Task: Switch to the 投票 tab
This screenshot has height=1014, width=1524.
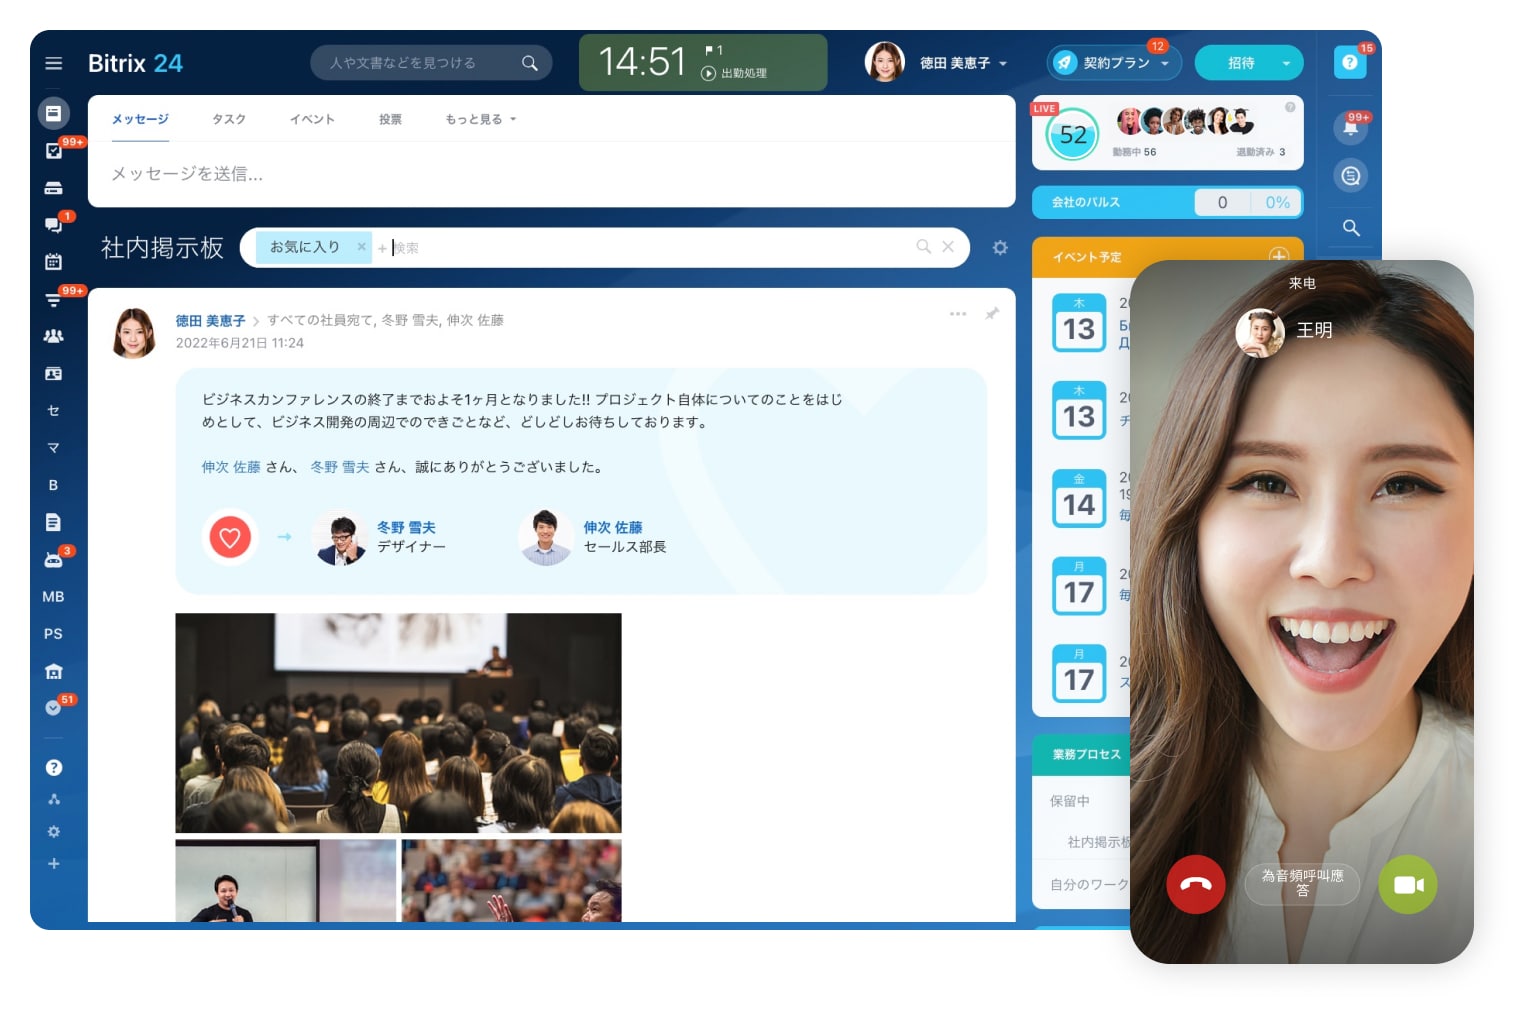Action: 390,119
